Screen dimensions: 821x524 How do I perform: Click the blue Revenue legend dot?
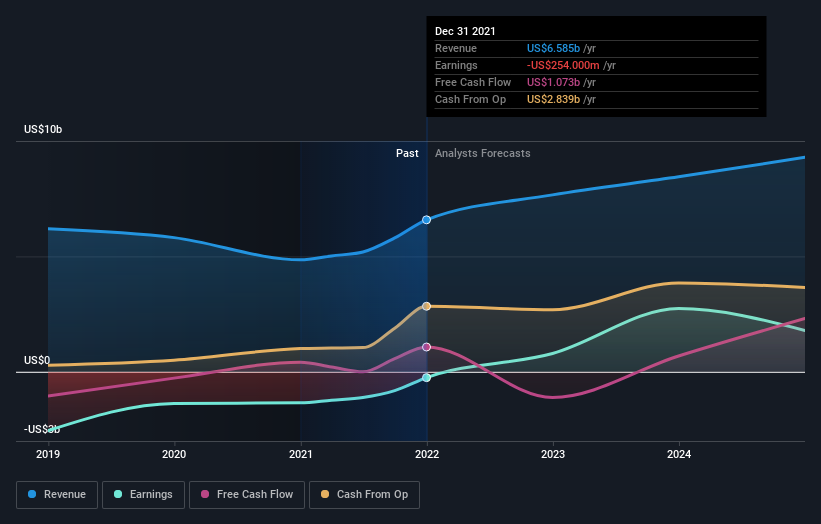point(32,494)
